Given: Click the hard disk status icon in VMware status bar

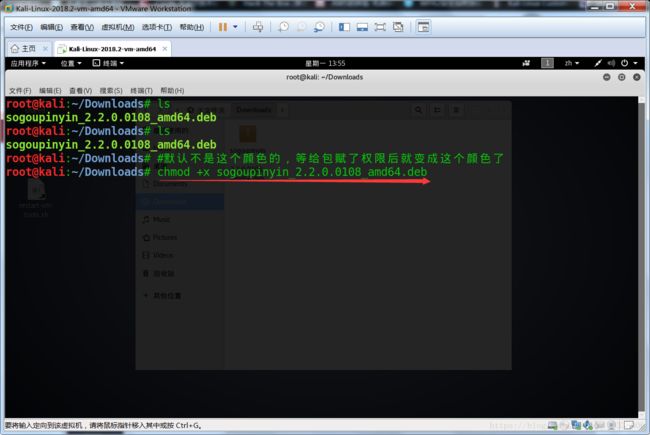Looking at the screenshot, I should 552,425.
